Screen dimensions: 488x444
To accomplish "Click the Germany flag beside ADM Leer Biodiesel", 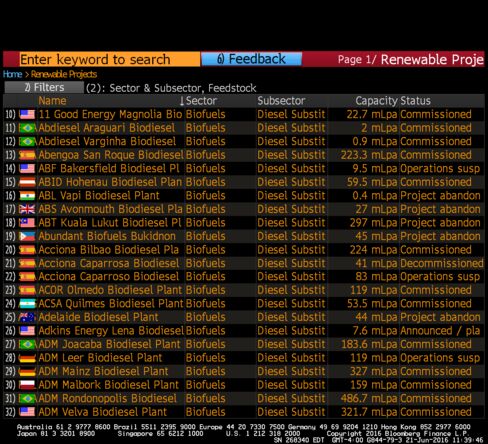I will [x=27, y=358].
